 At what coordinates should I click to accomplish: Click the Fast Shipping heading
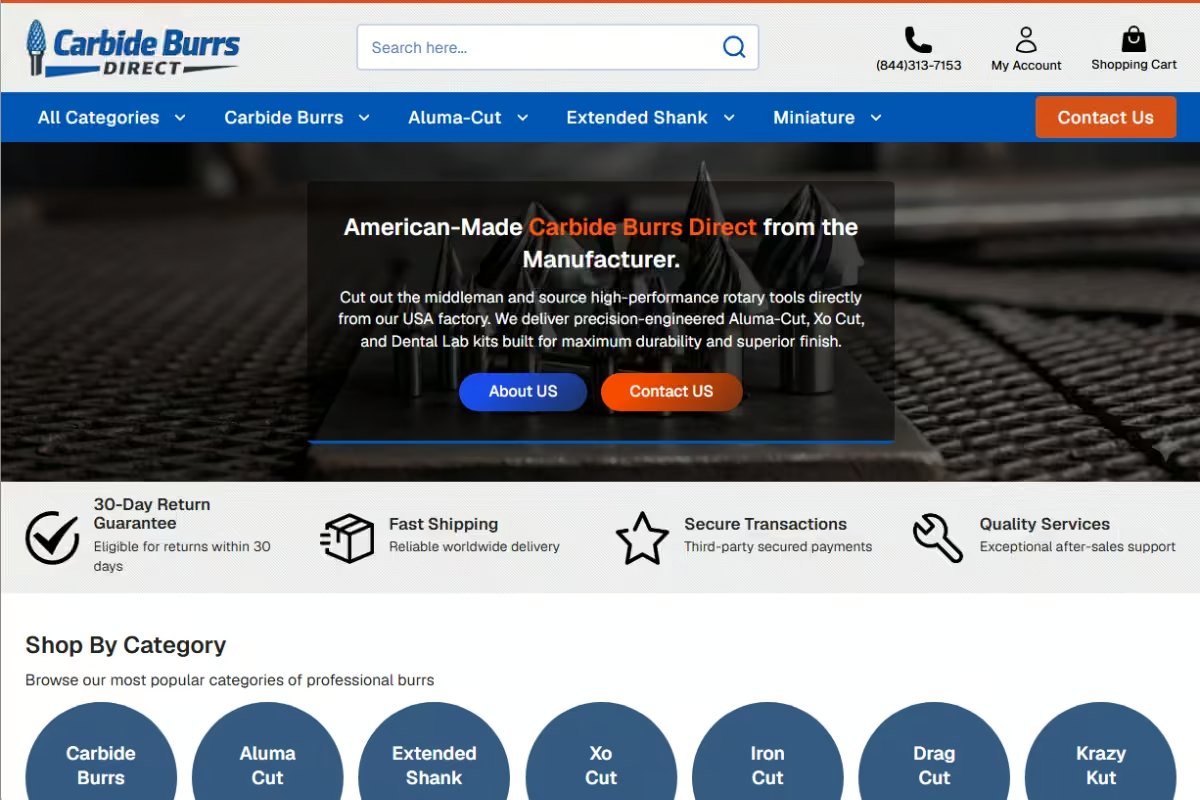pyautogui.click(x=443, y=524)
